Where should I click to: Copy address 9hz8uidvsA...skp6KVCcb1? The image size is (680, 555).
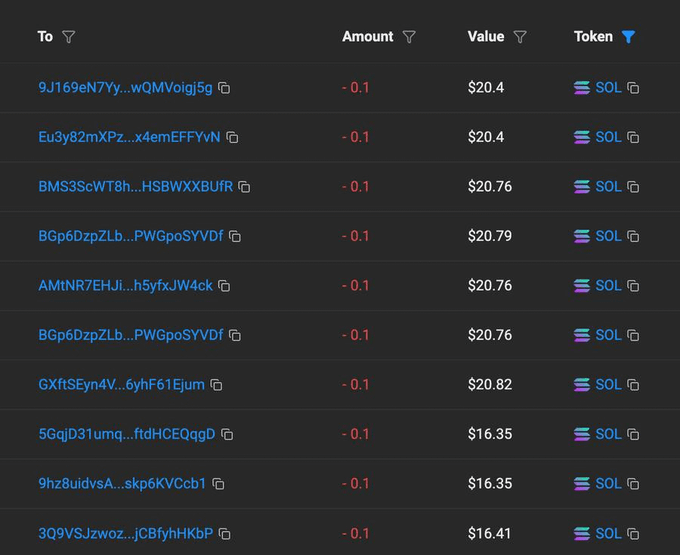coord(218,484)
